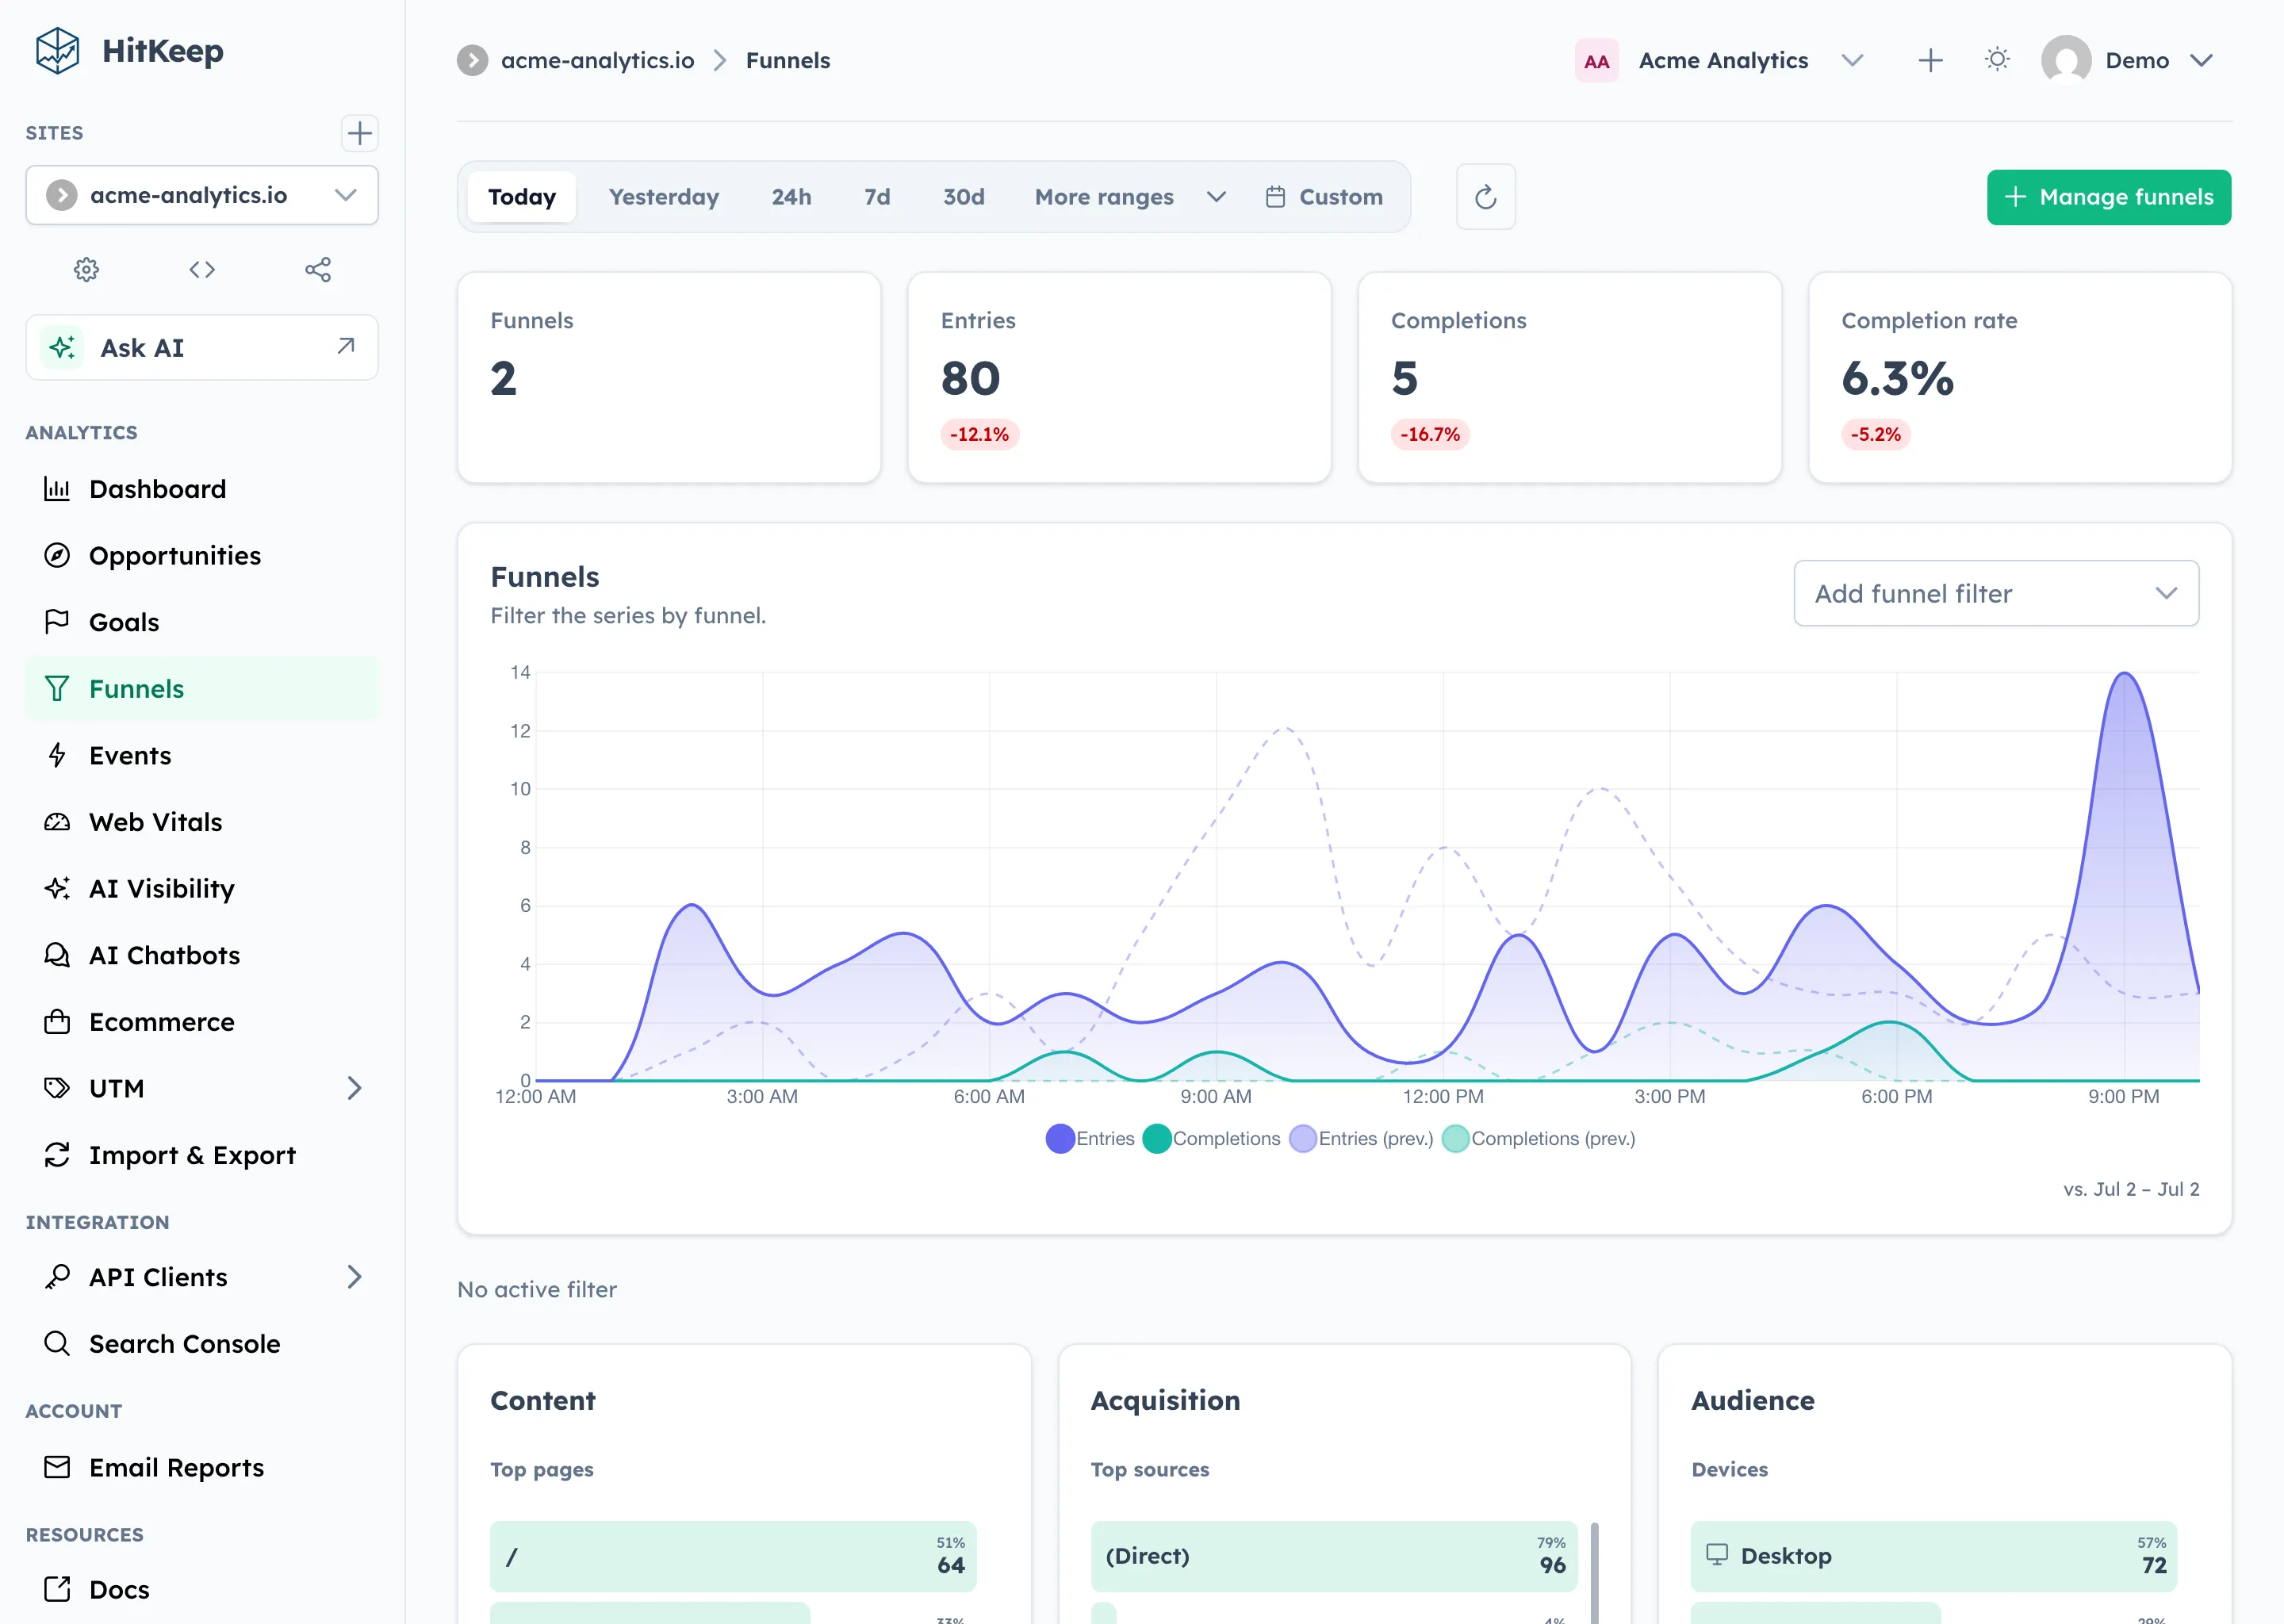Click the top page '/' bar
2284x1624 pixels.
pos(733,1556)
